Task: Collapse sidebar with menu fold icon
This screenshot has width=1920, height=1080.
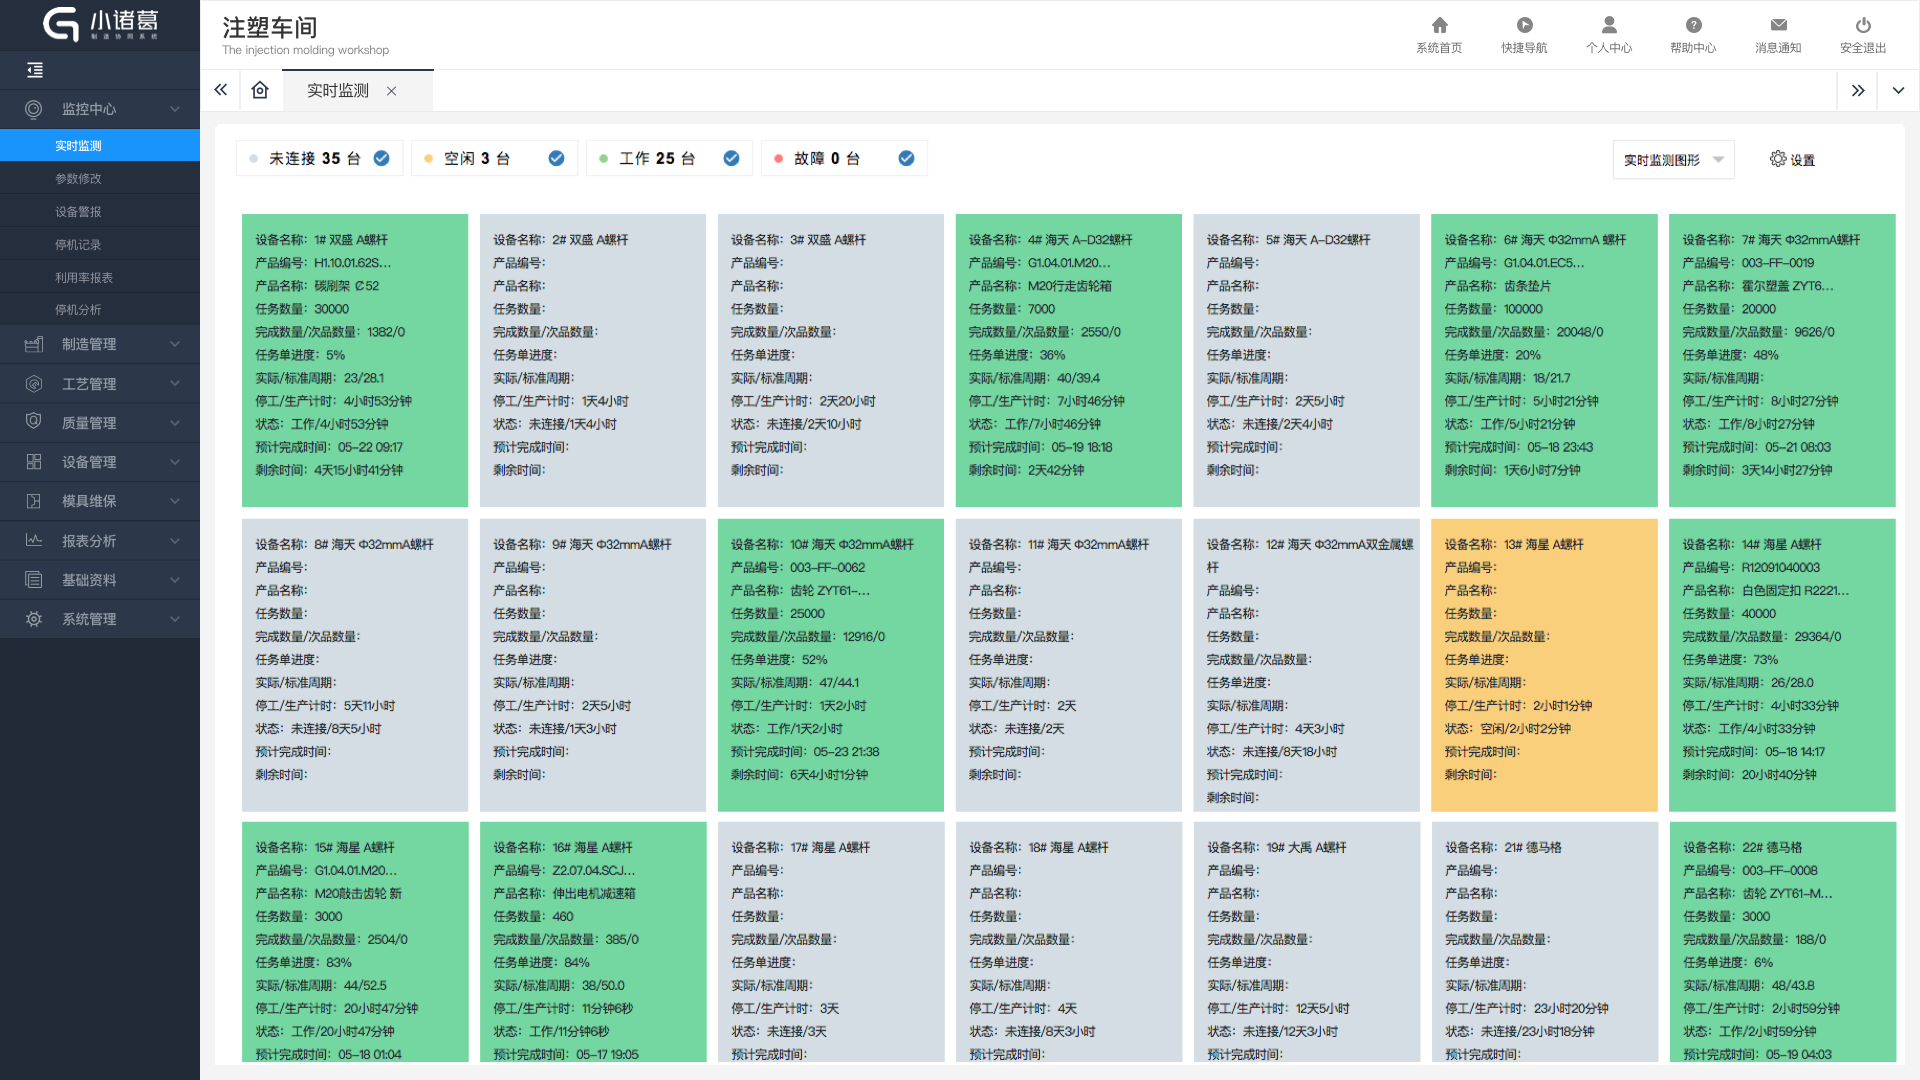Action: pyautogui.click(x=35, y=70)
